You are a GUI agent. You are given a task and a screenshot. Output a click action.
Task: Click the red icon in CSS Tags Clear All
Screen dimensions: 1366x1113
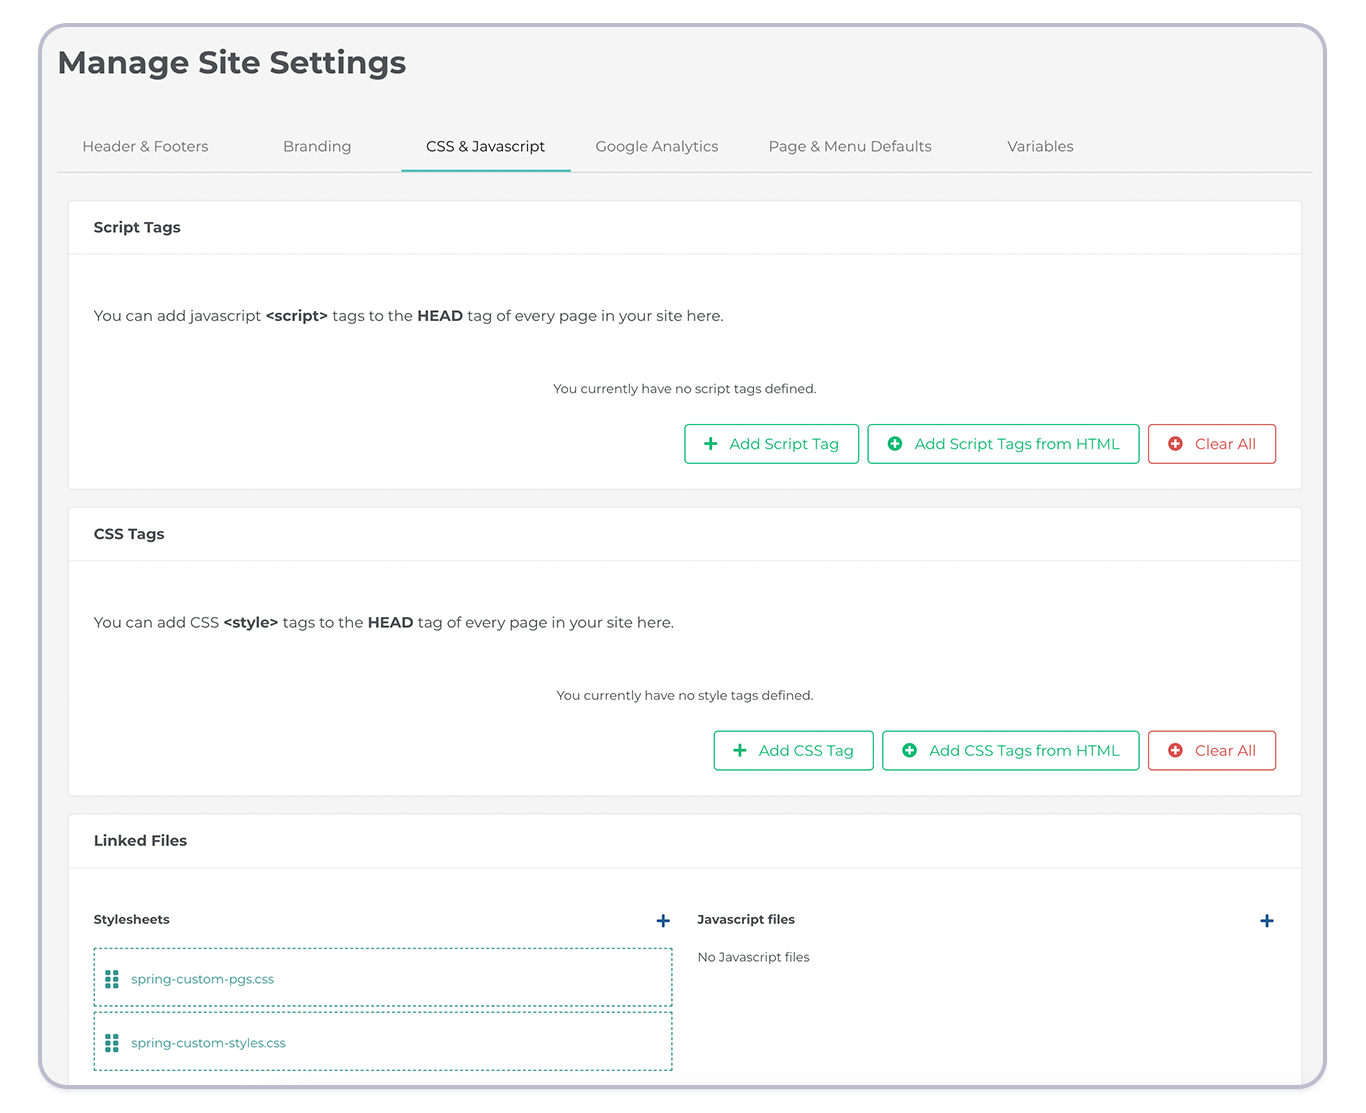(1176, 751)
